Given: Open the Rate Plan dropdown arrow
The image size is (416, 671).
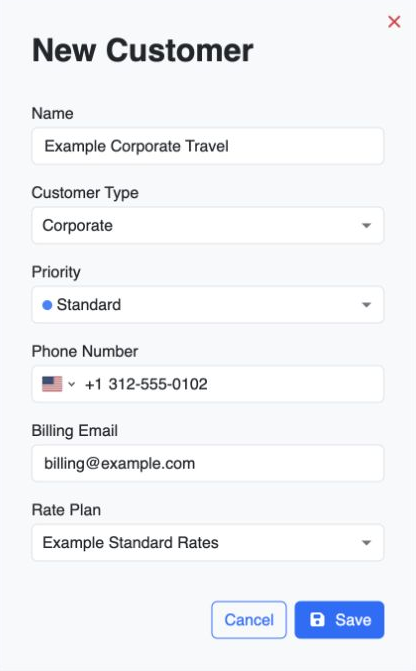Looking at the screenshot, I should tap(366, 543).
